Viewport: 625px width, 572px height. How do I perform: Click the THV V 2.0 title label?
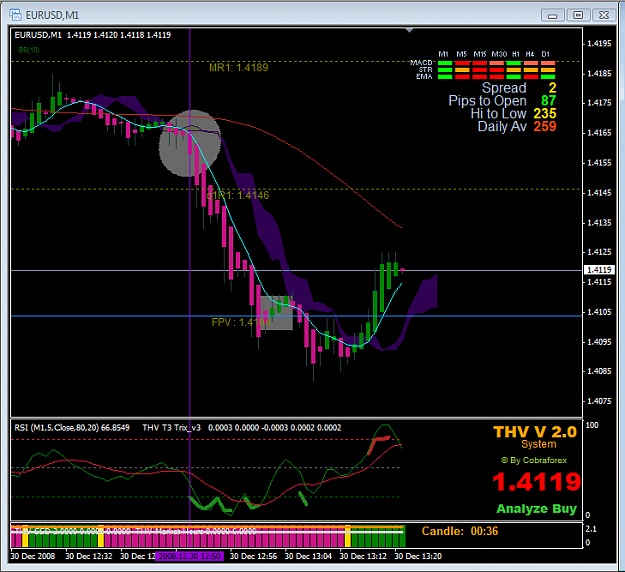(x=535, y=432)
